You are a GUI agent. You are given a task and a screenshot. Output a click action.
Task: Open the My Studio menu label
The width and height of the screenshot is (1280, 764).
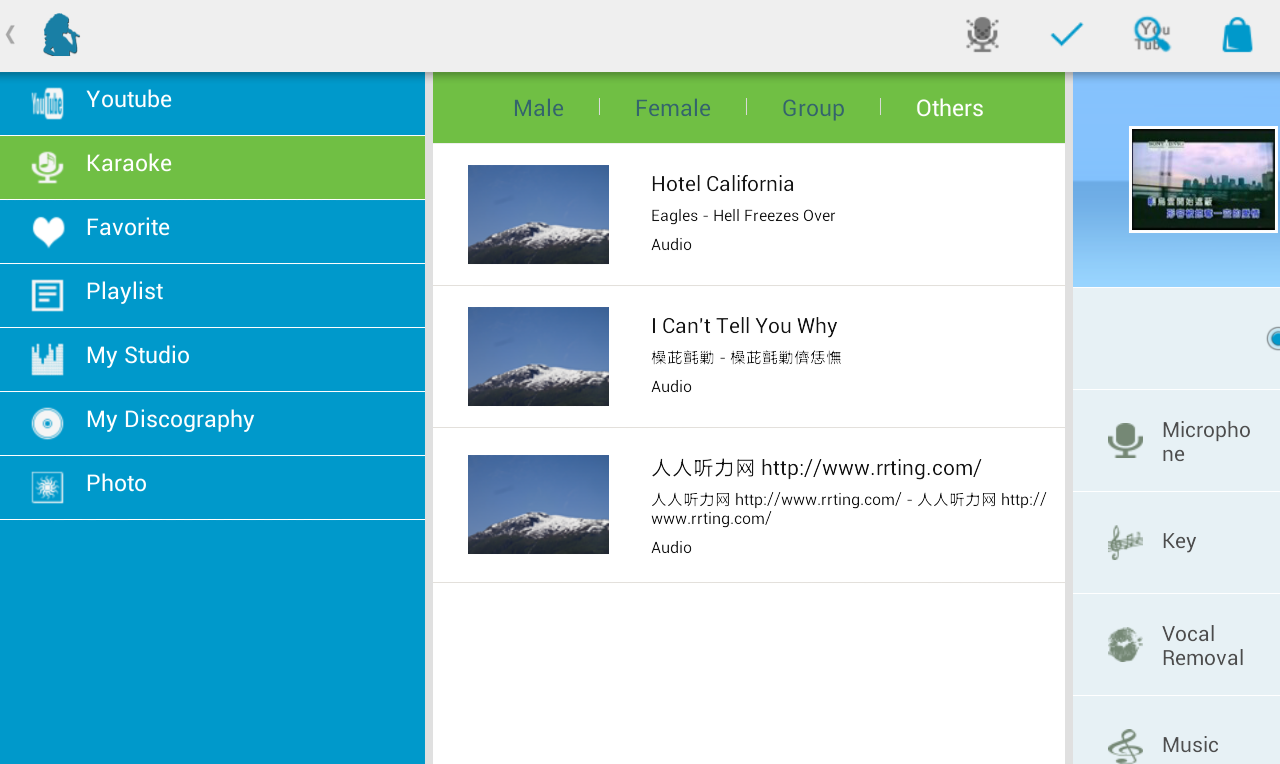138,355
